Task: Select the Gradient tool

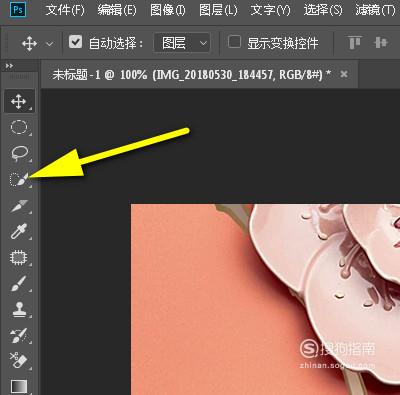Action: (x=19, y=387)
